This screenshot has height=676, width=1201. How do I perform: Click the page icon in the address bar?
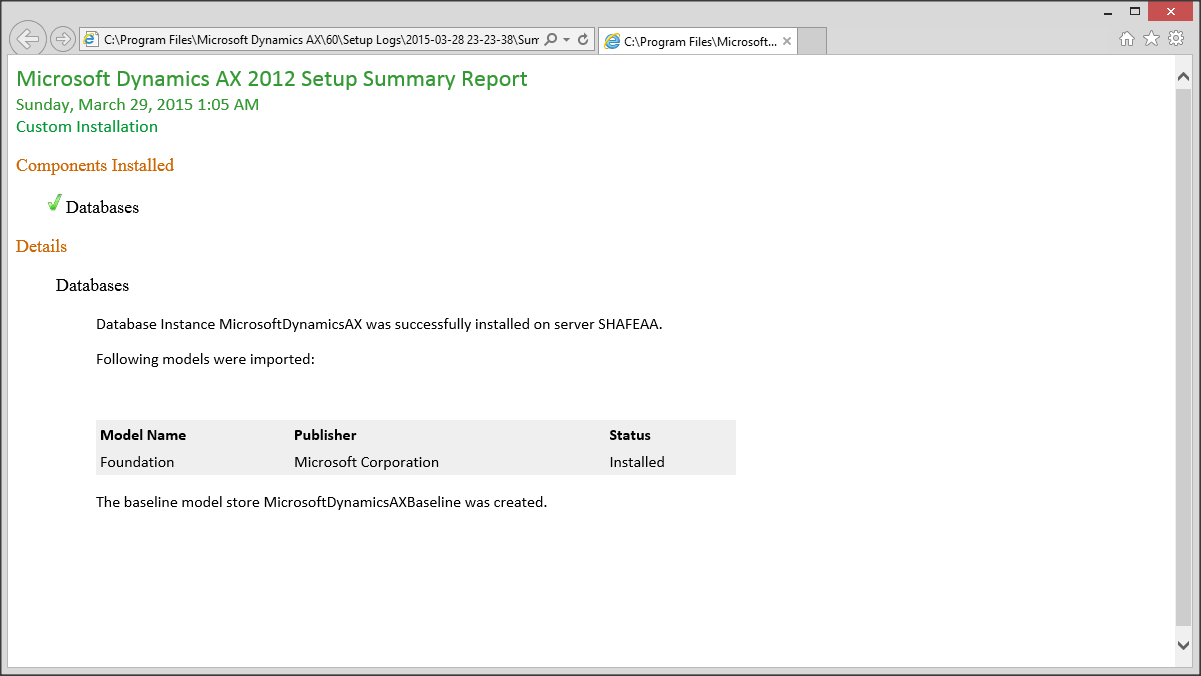(x=91, y=39)
